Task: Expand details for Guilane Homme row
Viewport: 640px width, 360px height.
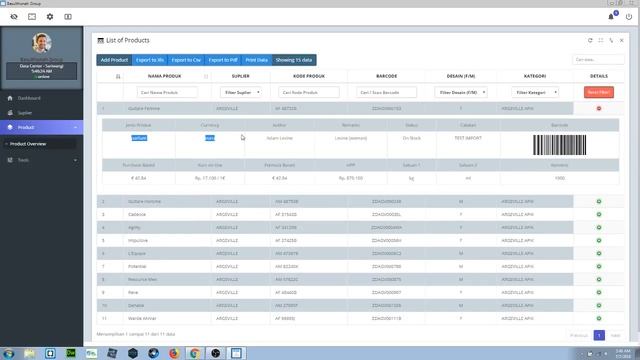Action: click(599, 202)
